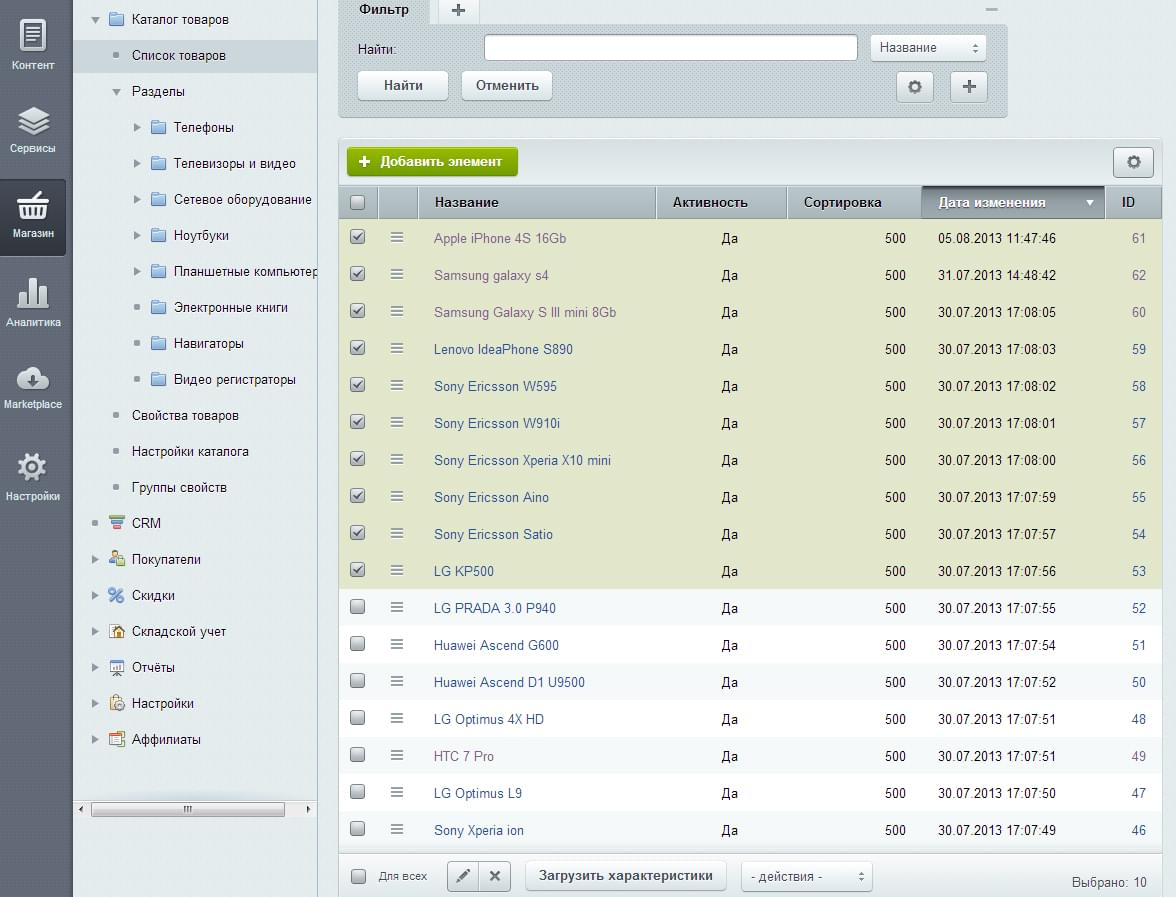1176x897 pixels.
Task: Expand the Ноутбуки folder
Action: pyautogui.click(x=137, y=236)
